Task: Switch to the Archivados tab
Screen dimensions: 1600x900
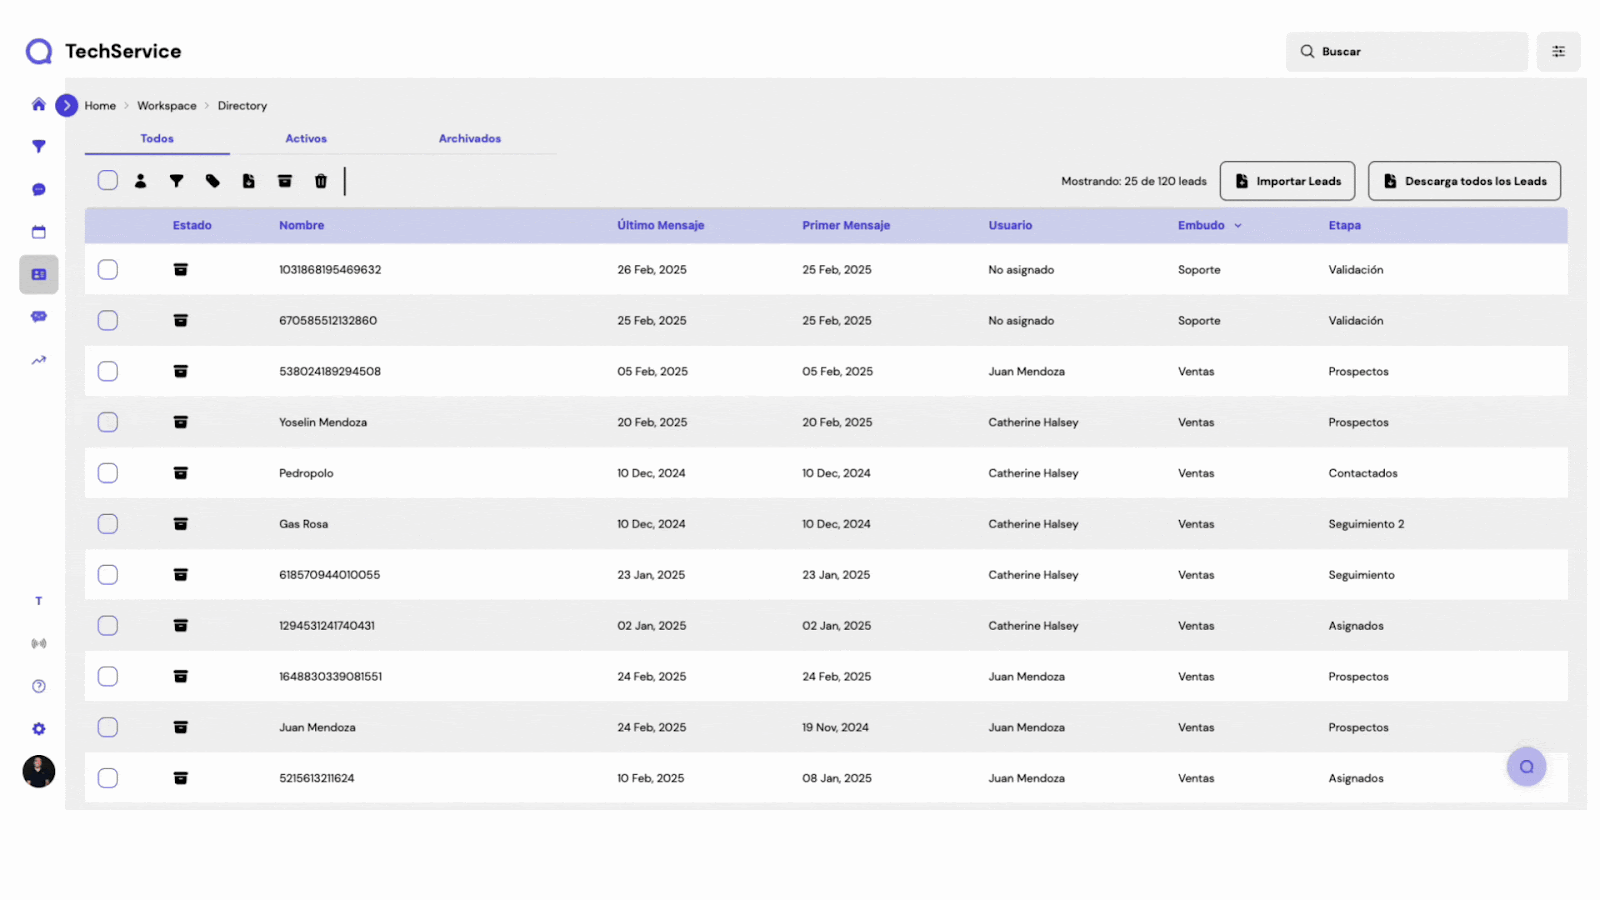Action: coord(469,139)
